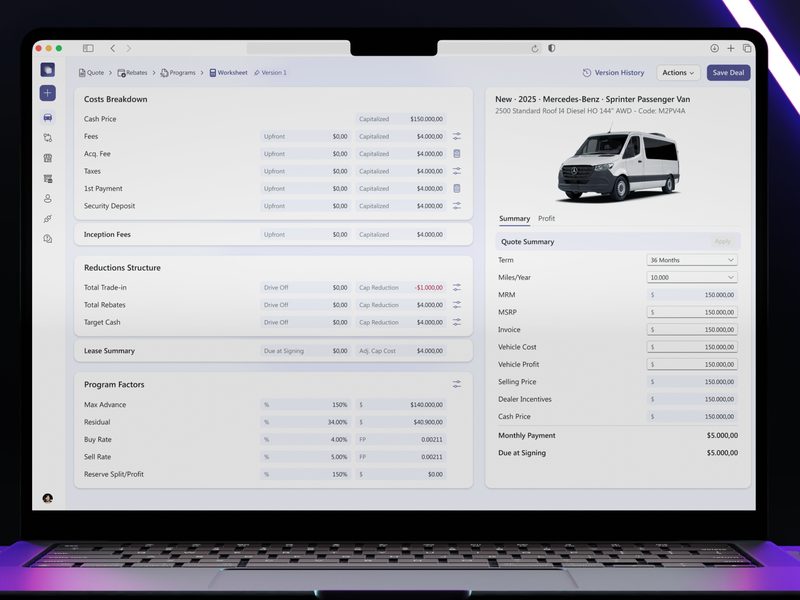
Task: Adjust settings for Total Rebates row
Action: [x=457, y=305]
